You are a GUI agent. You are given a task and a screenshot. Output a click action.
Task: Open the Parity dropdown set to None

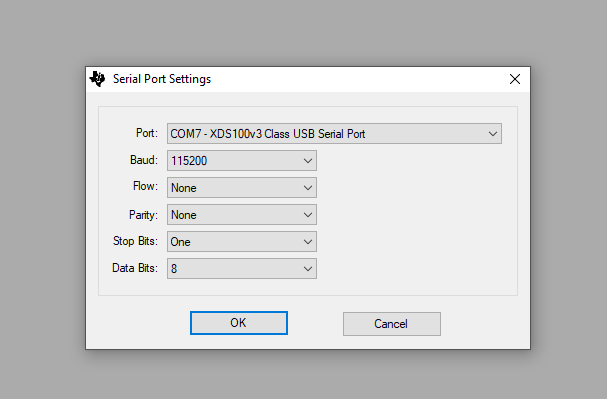tap(242, 215)
